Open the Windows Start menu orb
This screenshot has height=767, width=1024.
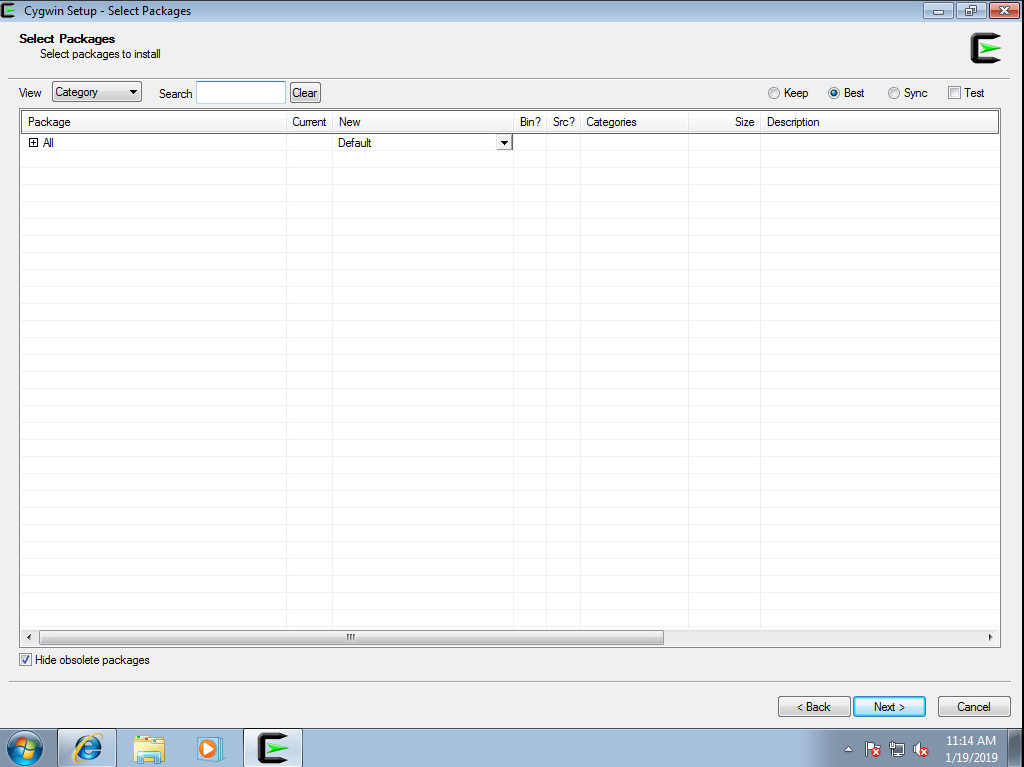(25, 748)
